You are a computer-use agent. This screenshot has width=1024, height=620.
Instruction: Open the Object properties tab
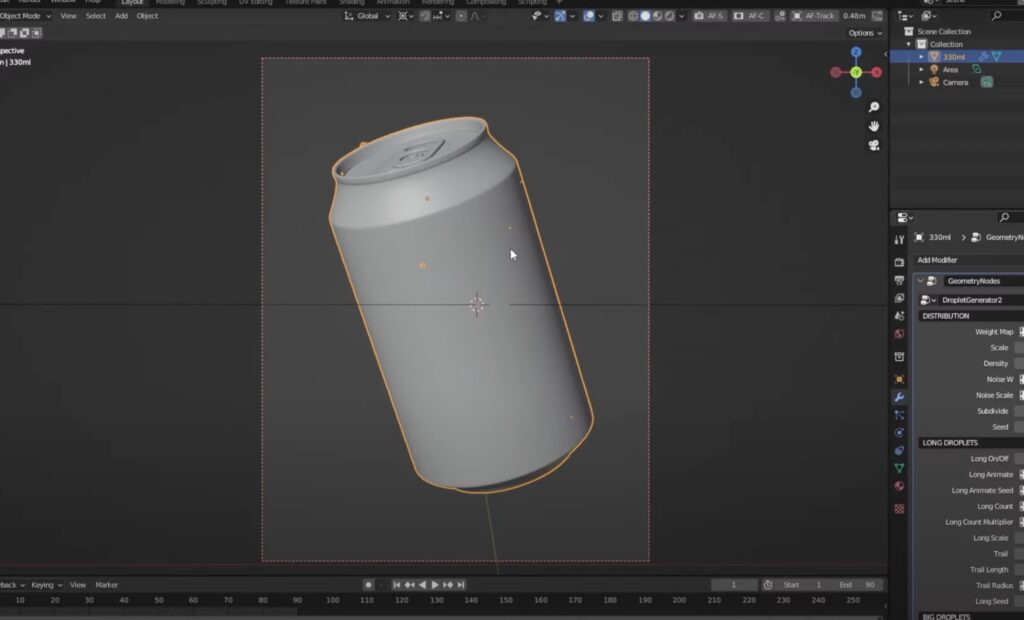[899, 379]
